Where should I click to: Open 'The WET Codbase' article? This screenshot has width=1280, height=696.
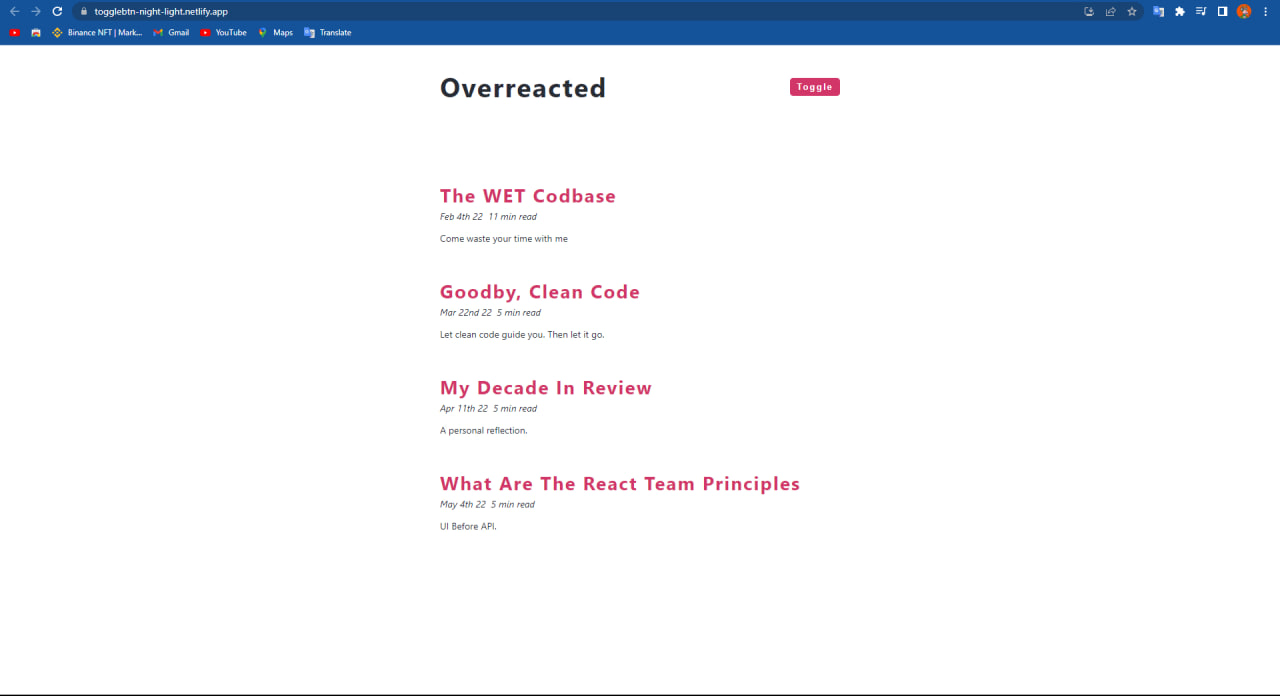(528, 196)
